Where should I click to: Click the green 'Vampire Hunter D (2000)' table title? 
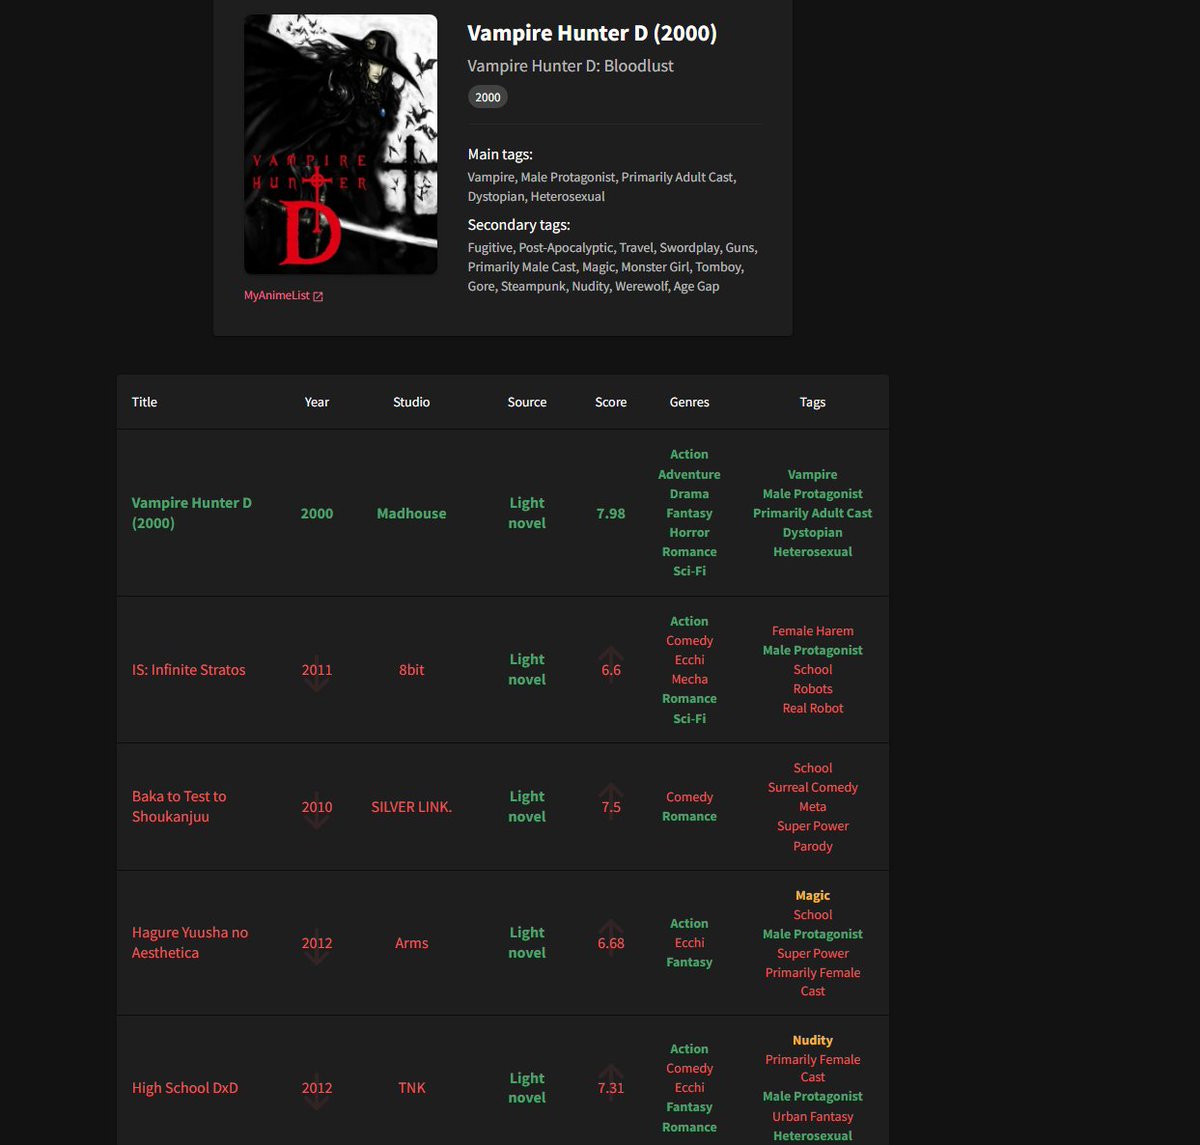[x=192, y=513]
